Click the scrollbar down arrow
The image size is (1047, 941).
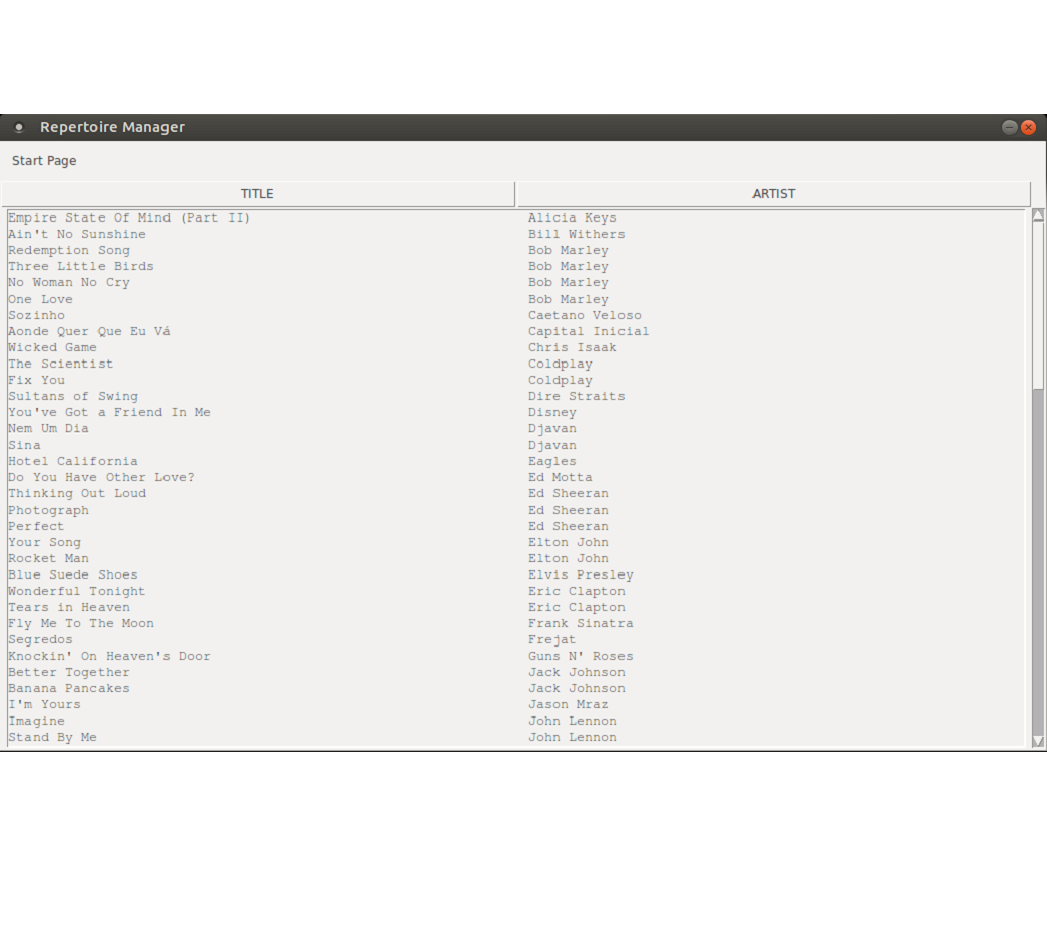[x=1038, y=740]
